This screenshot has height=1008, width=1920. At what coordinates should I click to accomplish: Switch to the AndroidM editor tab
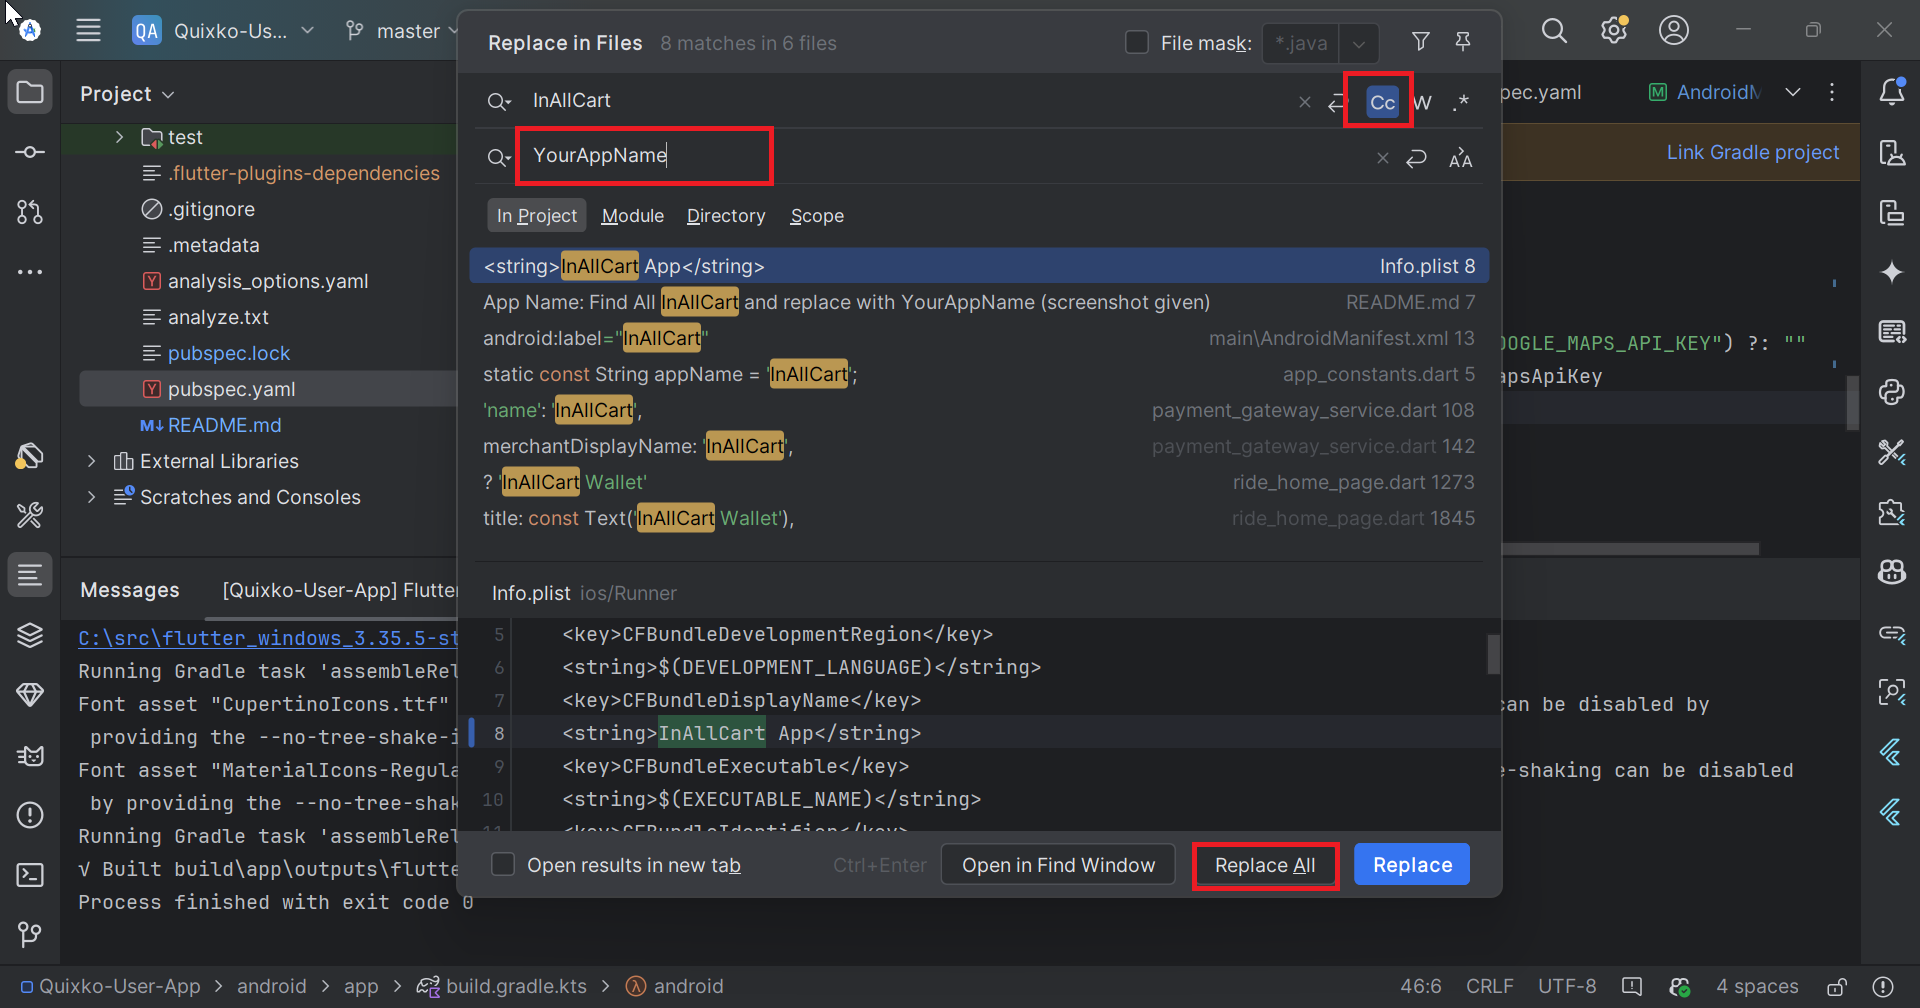pos(1704,92)
